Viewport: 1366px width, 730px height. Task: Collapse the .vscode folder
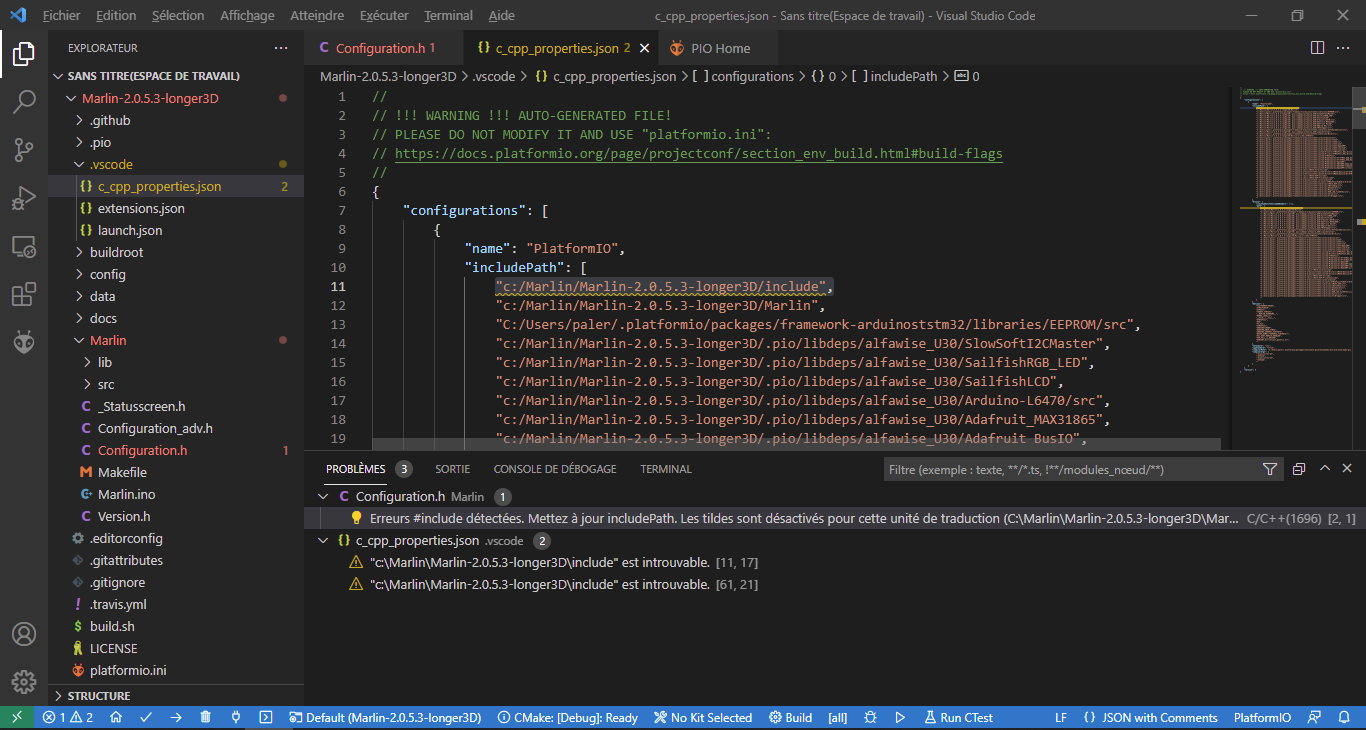80,165
